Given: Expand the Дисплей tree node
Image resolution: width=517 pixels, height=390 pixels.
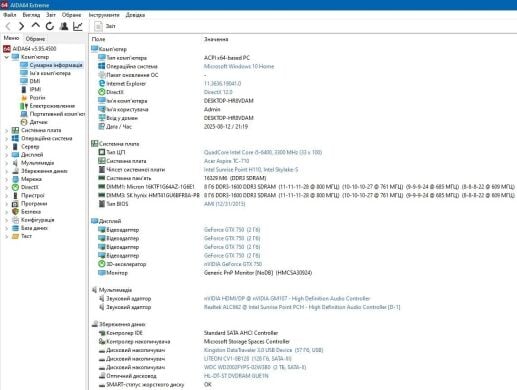Looking at the screenshot, I should pyautogui.click(x=6, y=155).
